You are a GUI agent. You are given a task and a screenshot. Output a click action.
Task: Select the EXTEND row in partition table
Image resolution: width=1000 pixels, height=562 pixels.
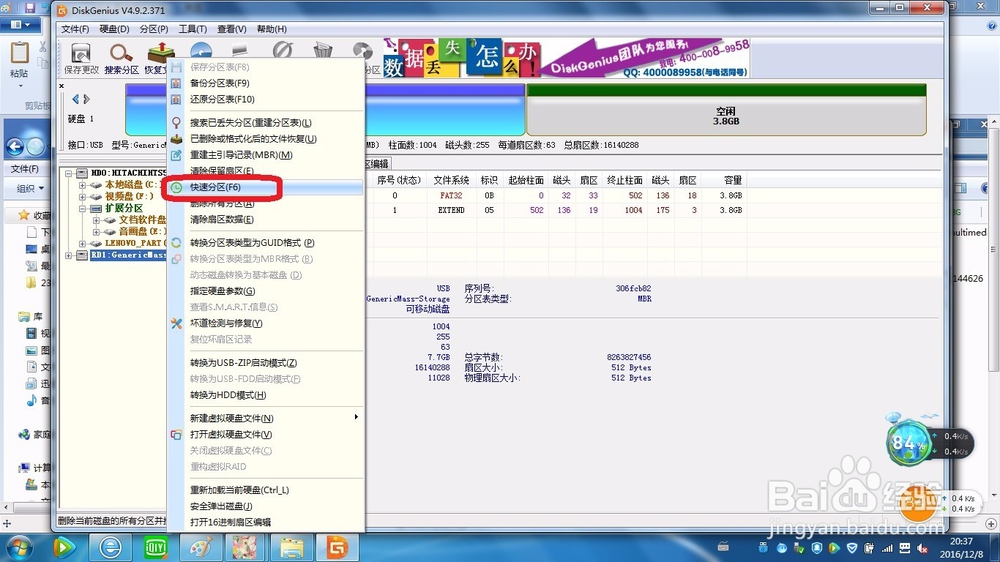tap(558, 210)
